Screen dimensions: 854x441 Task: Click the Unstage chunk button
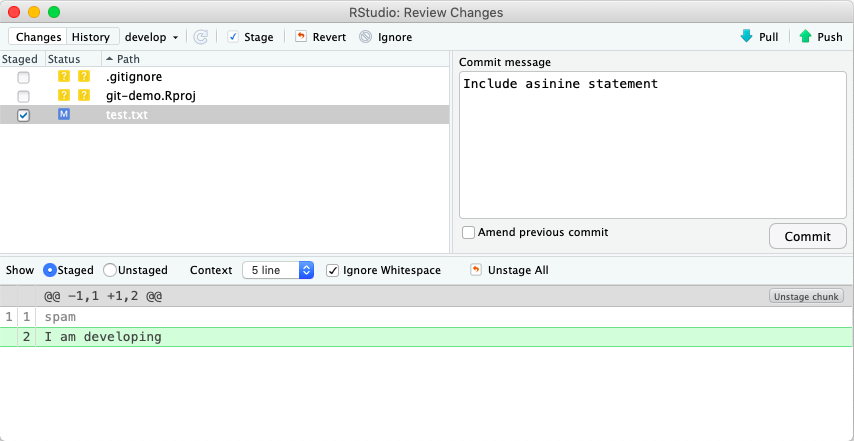(807, 297)
